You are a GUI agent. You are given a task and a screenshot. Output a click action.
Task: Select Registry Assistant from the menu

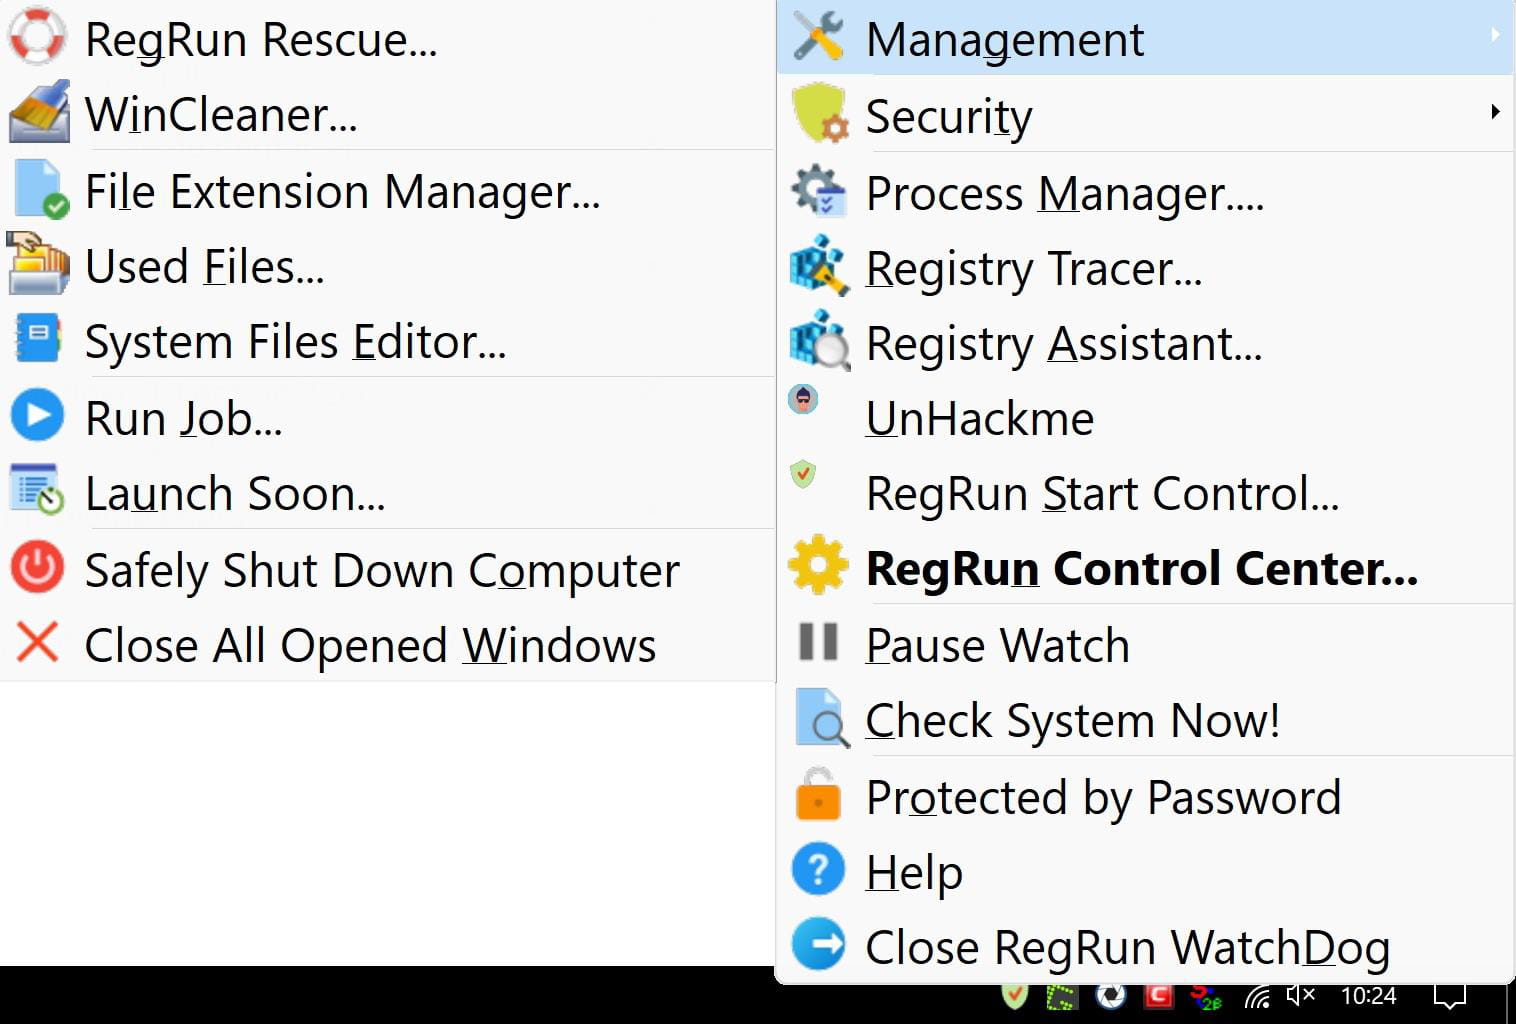(1145, 343)
